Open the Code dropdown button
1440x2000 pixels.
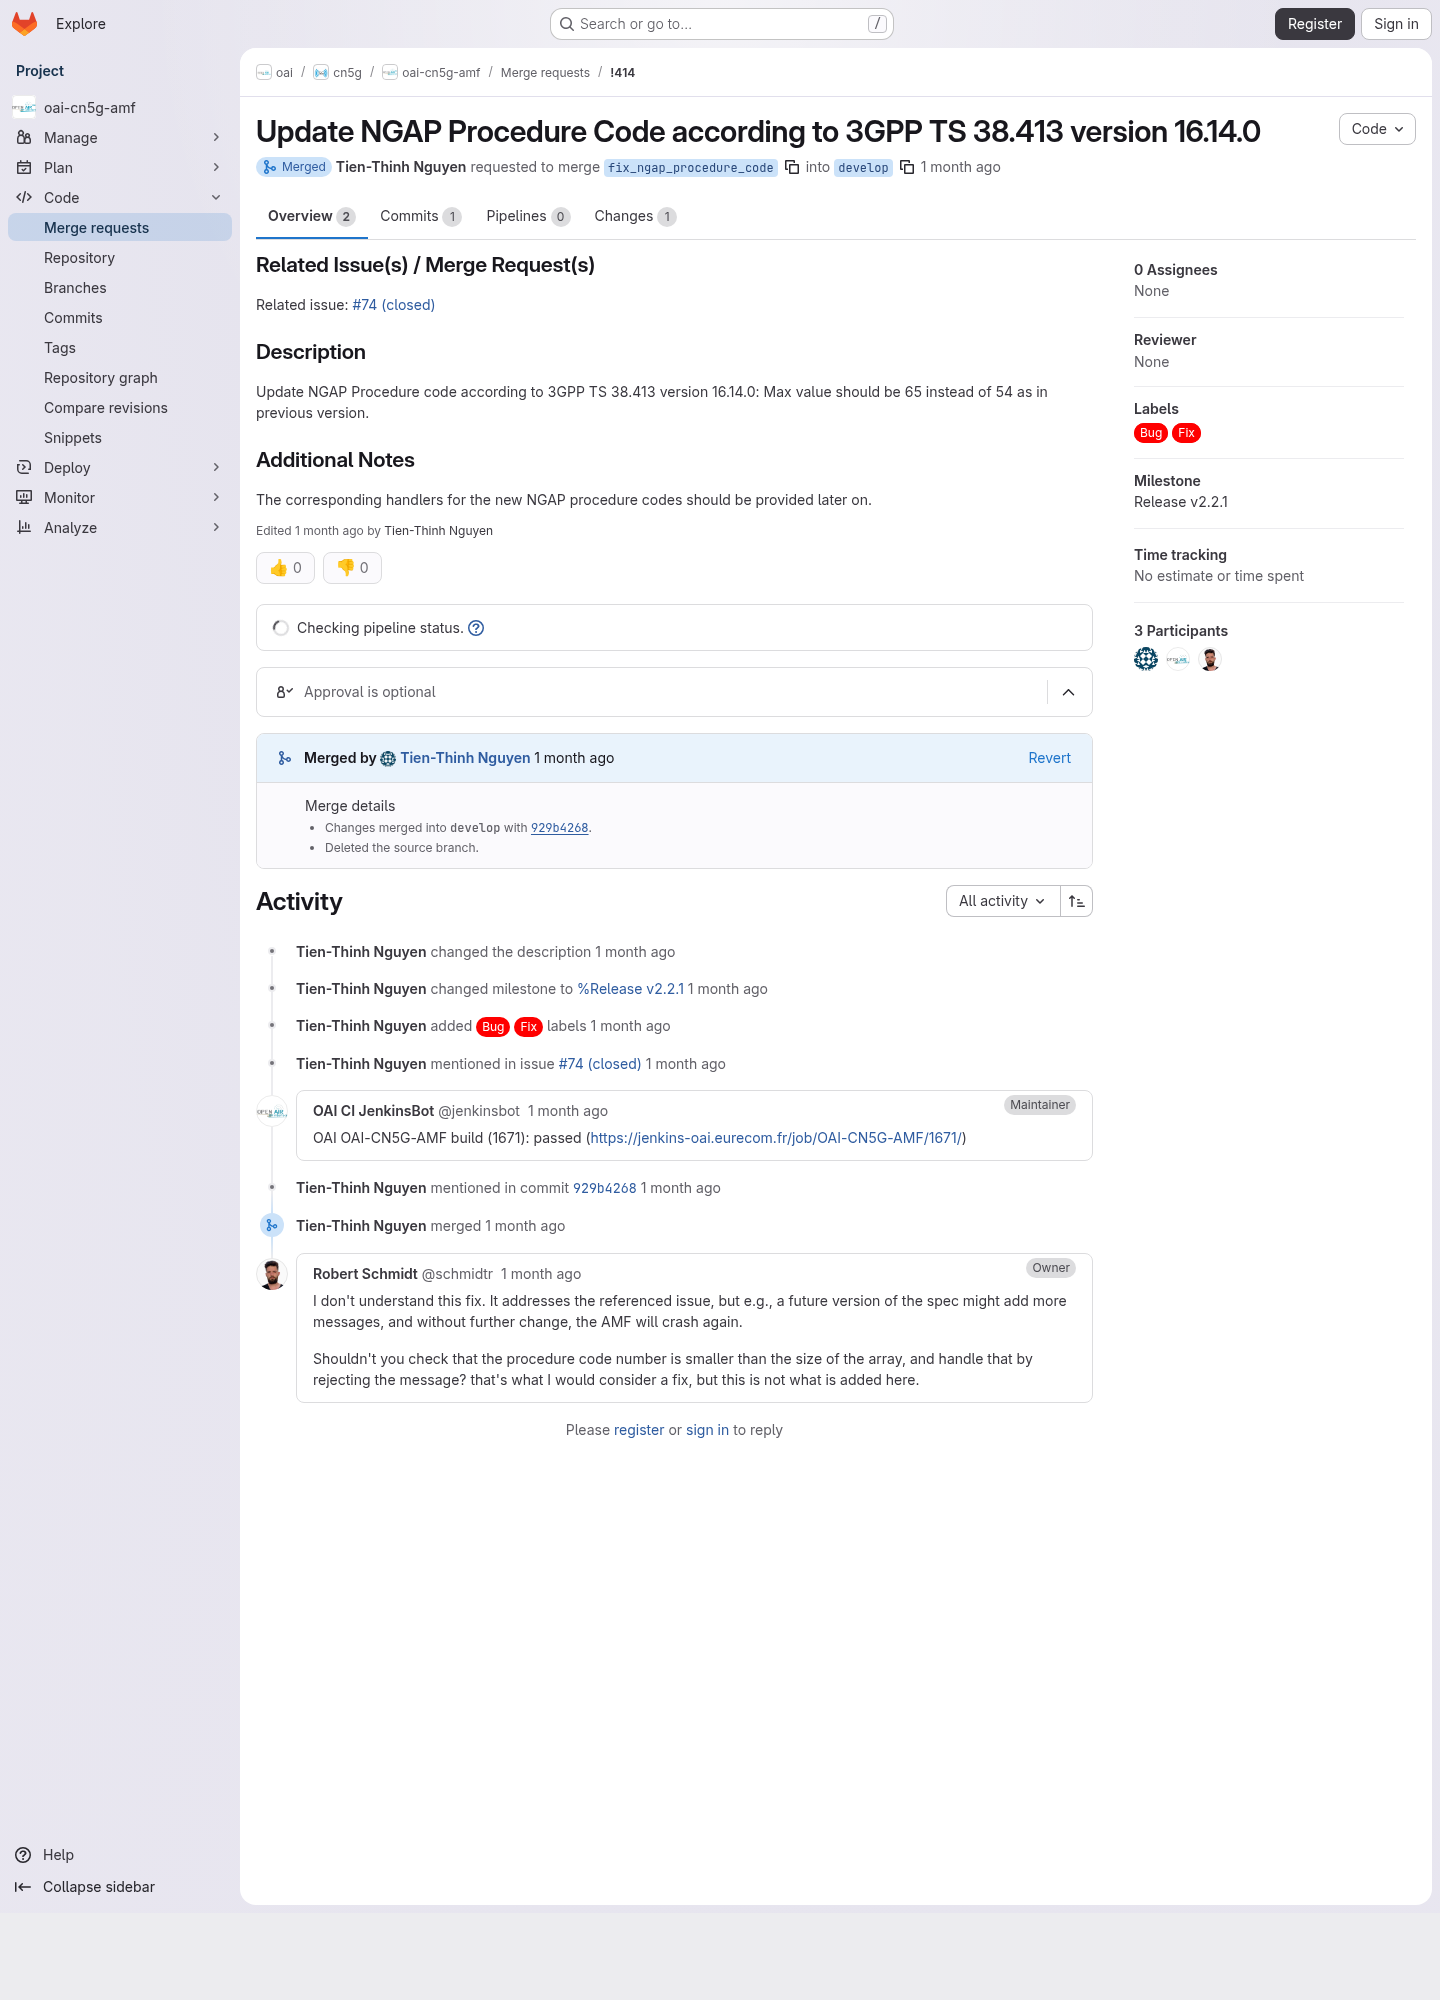tap(1377, 129)
